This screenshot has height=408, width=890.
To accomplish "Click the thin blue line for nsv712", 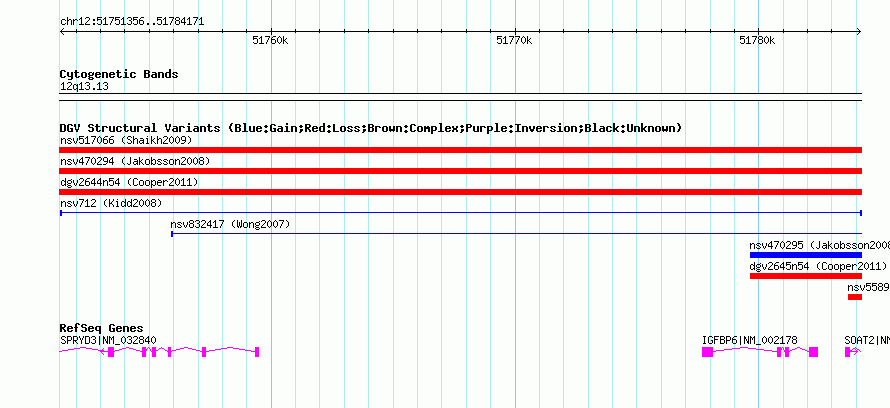I will [461, 213].
